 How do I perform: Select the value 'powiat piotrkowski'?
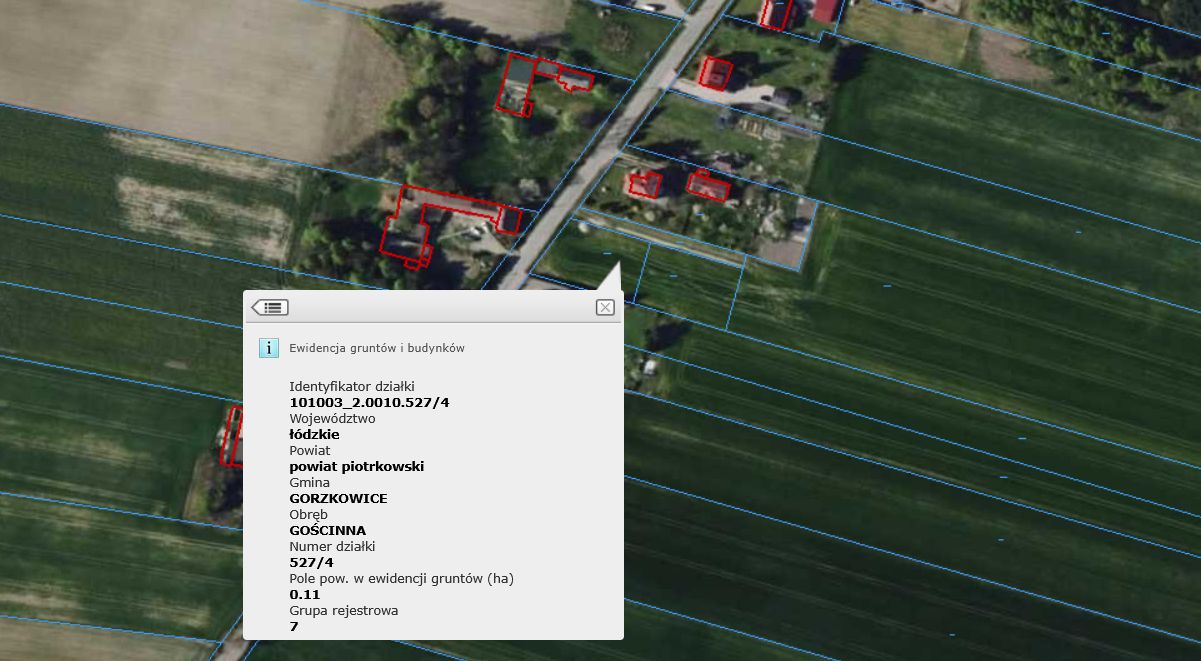(x=357, y=466)
